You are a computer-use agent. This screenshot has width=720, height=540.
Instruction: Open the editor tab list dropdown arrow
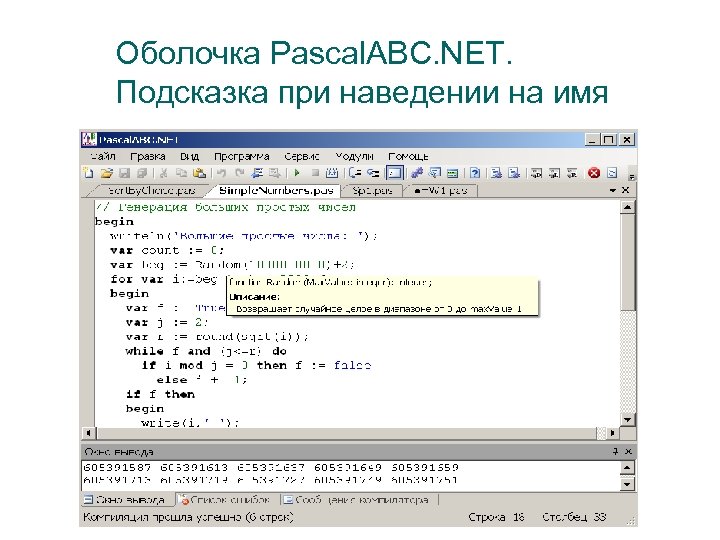pos(613,190)
